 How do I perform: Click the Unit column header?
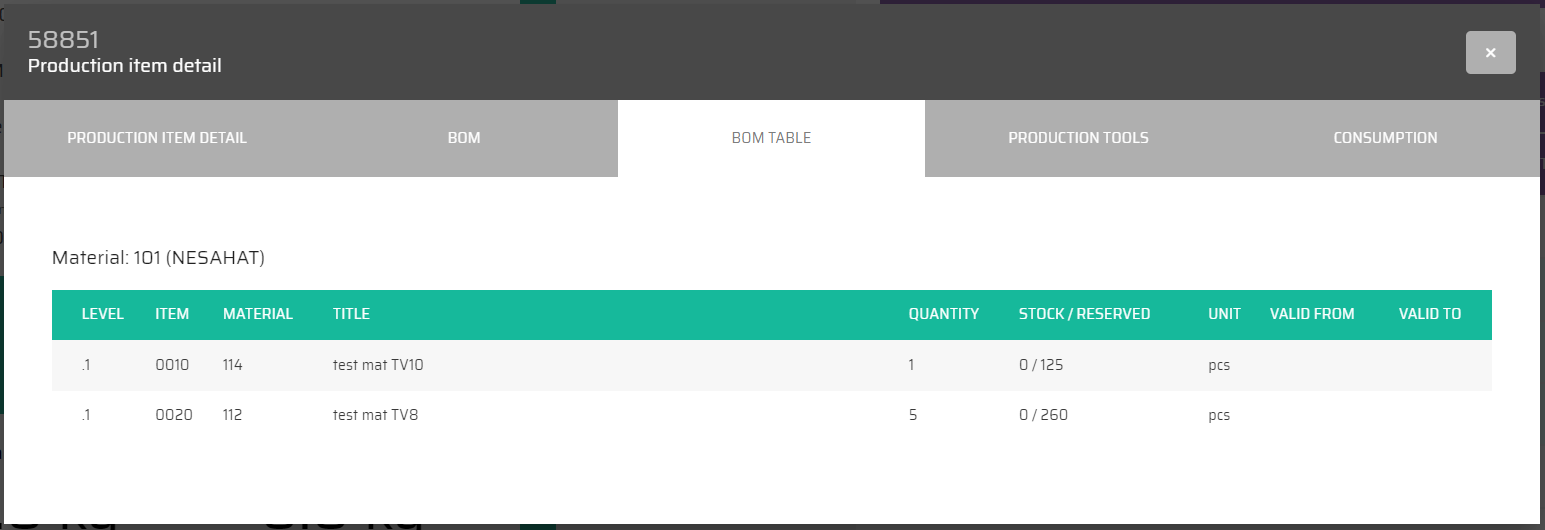[1224, 314]
